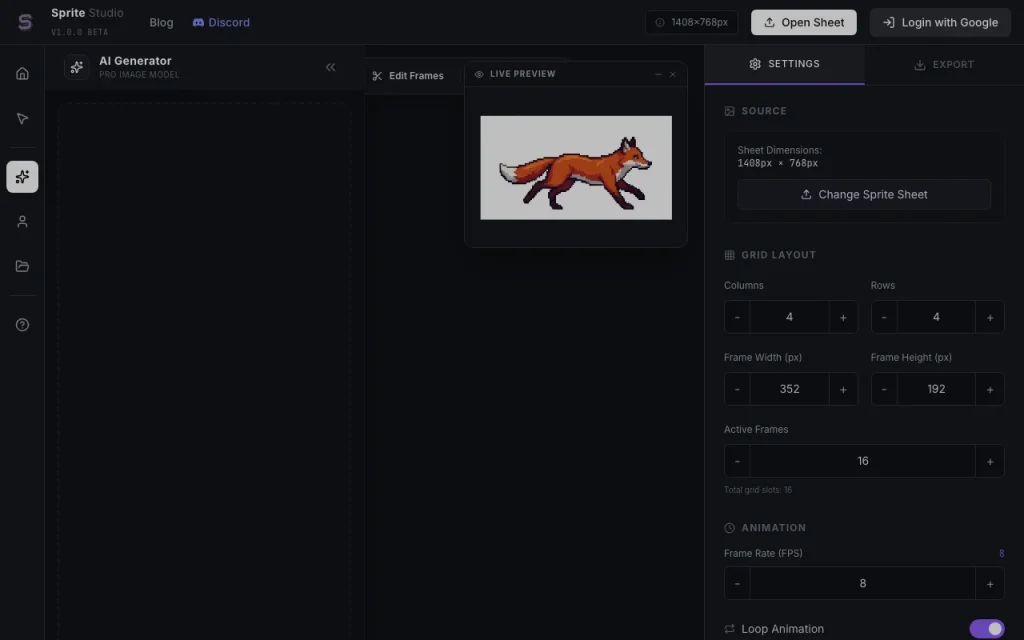Increase the Active Frames count
1024x640 pixels.
pyautogui.click(x=990, y=461)
